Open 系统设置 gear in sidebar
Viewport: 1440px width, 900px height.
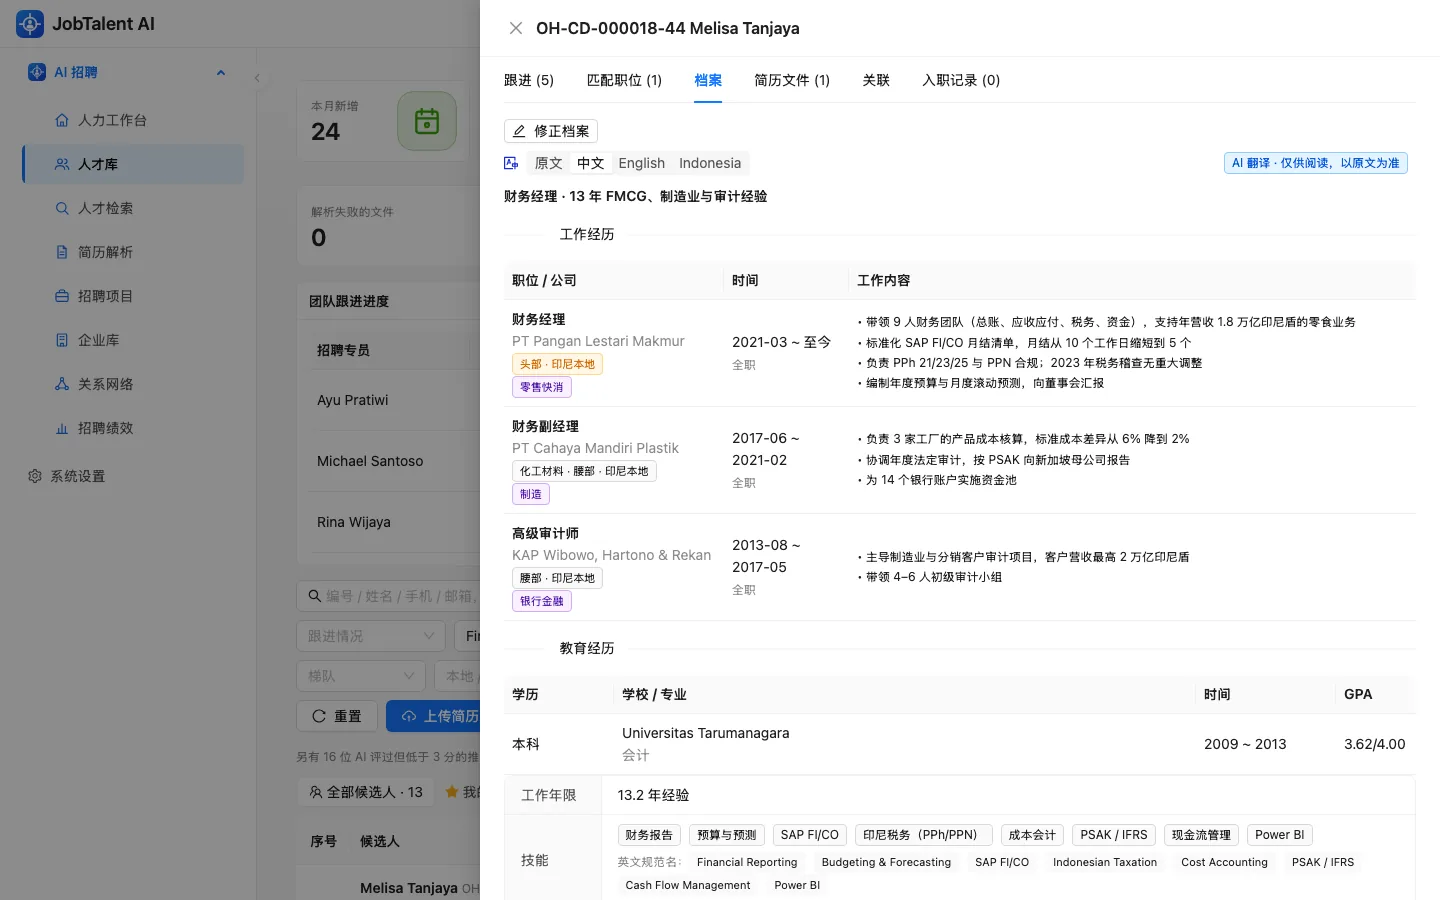pos(35,476)
